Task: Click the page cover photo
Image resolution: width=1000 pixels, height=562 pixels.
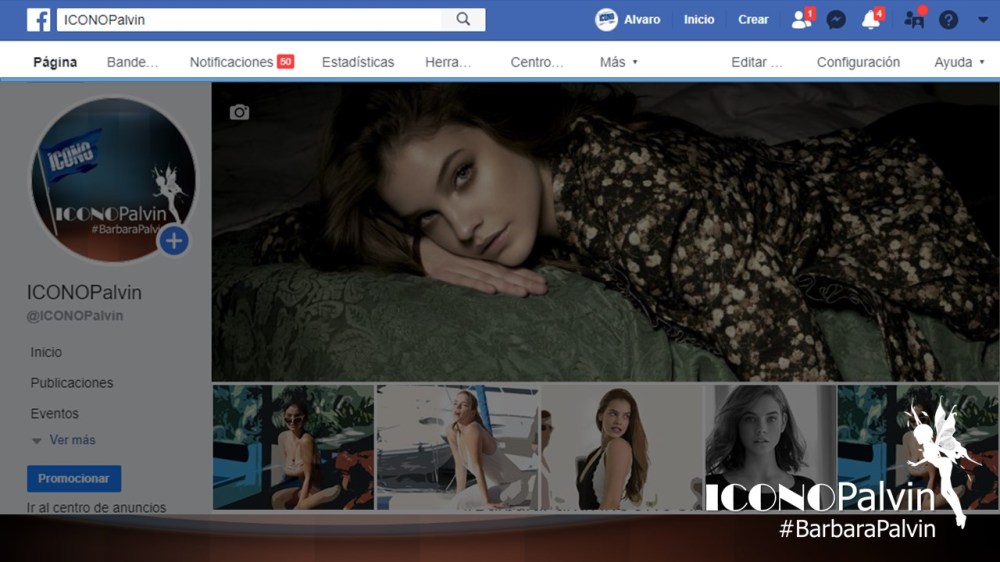Action: pos(605,232)
